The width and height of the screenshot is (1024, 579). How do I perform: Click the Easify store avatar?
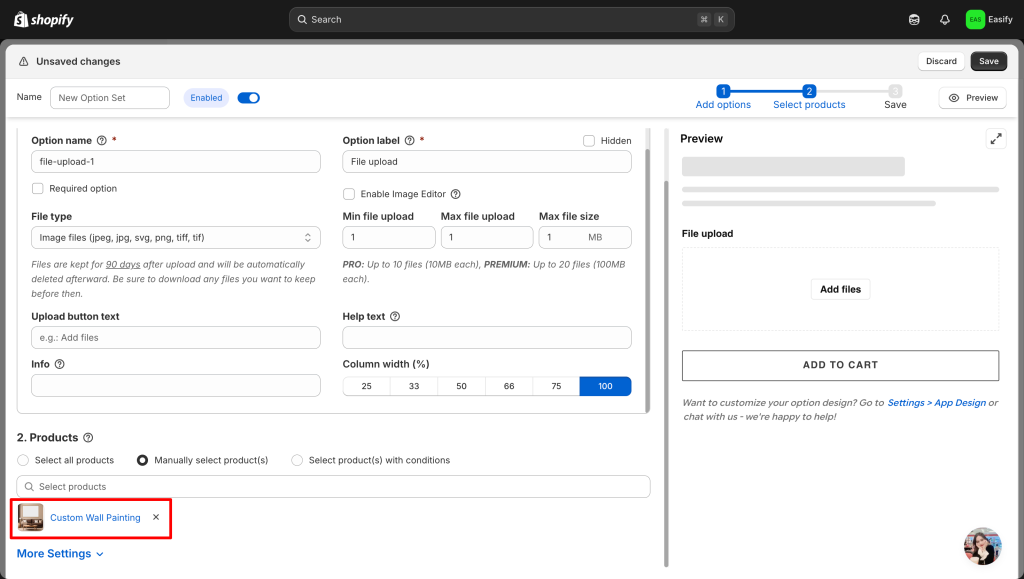pos(974,19)
